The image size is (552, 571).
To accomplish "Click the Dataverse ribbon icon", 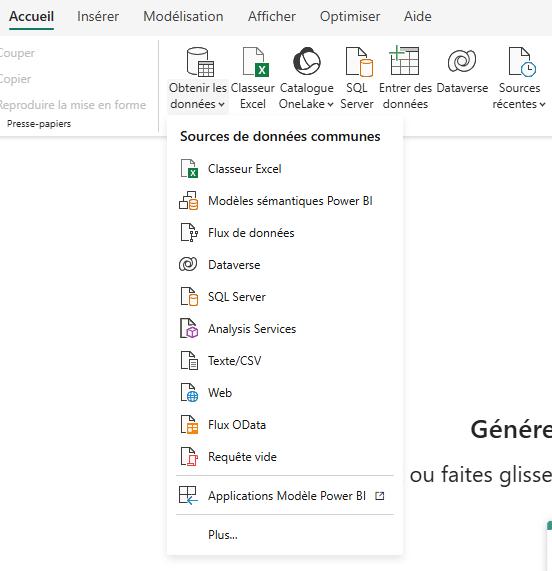I will click(x=462, y=61).
